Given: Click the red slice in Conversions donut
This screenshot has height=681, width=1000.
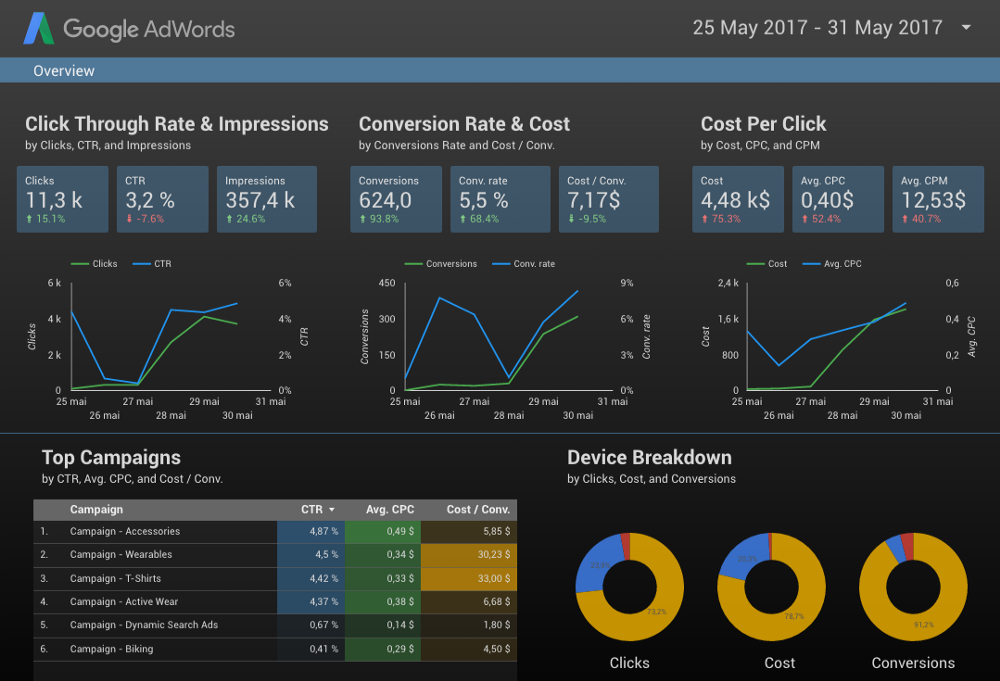Looking at the screenshot, I should [x=908, y=546].
